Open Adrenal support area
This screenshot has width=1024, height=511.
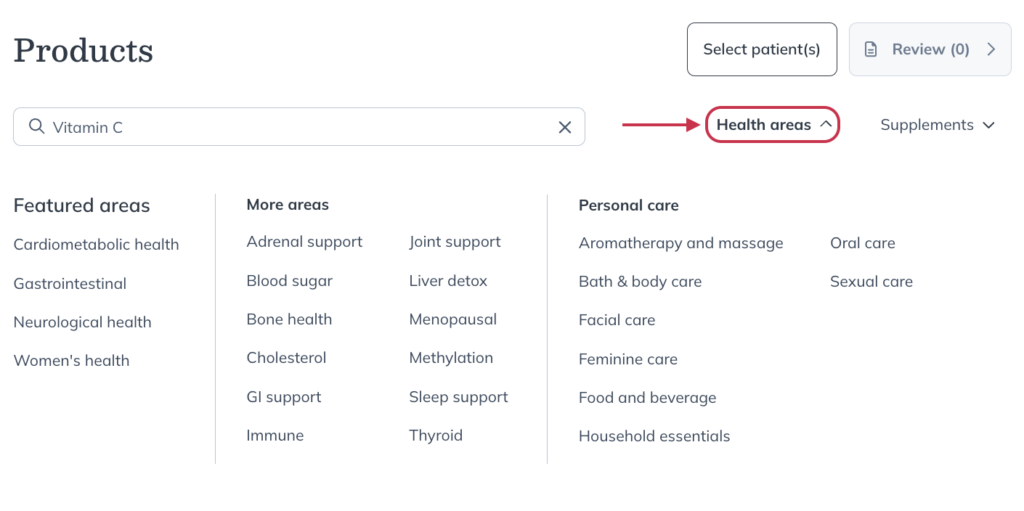coord(304,242)
